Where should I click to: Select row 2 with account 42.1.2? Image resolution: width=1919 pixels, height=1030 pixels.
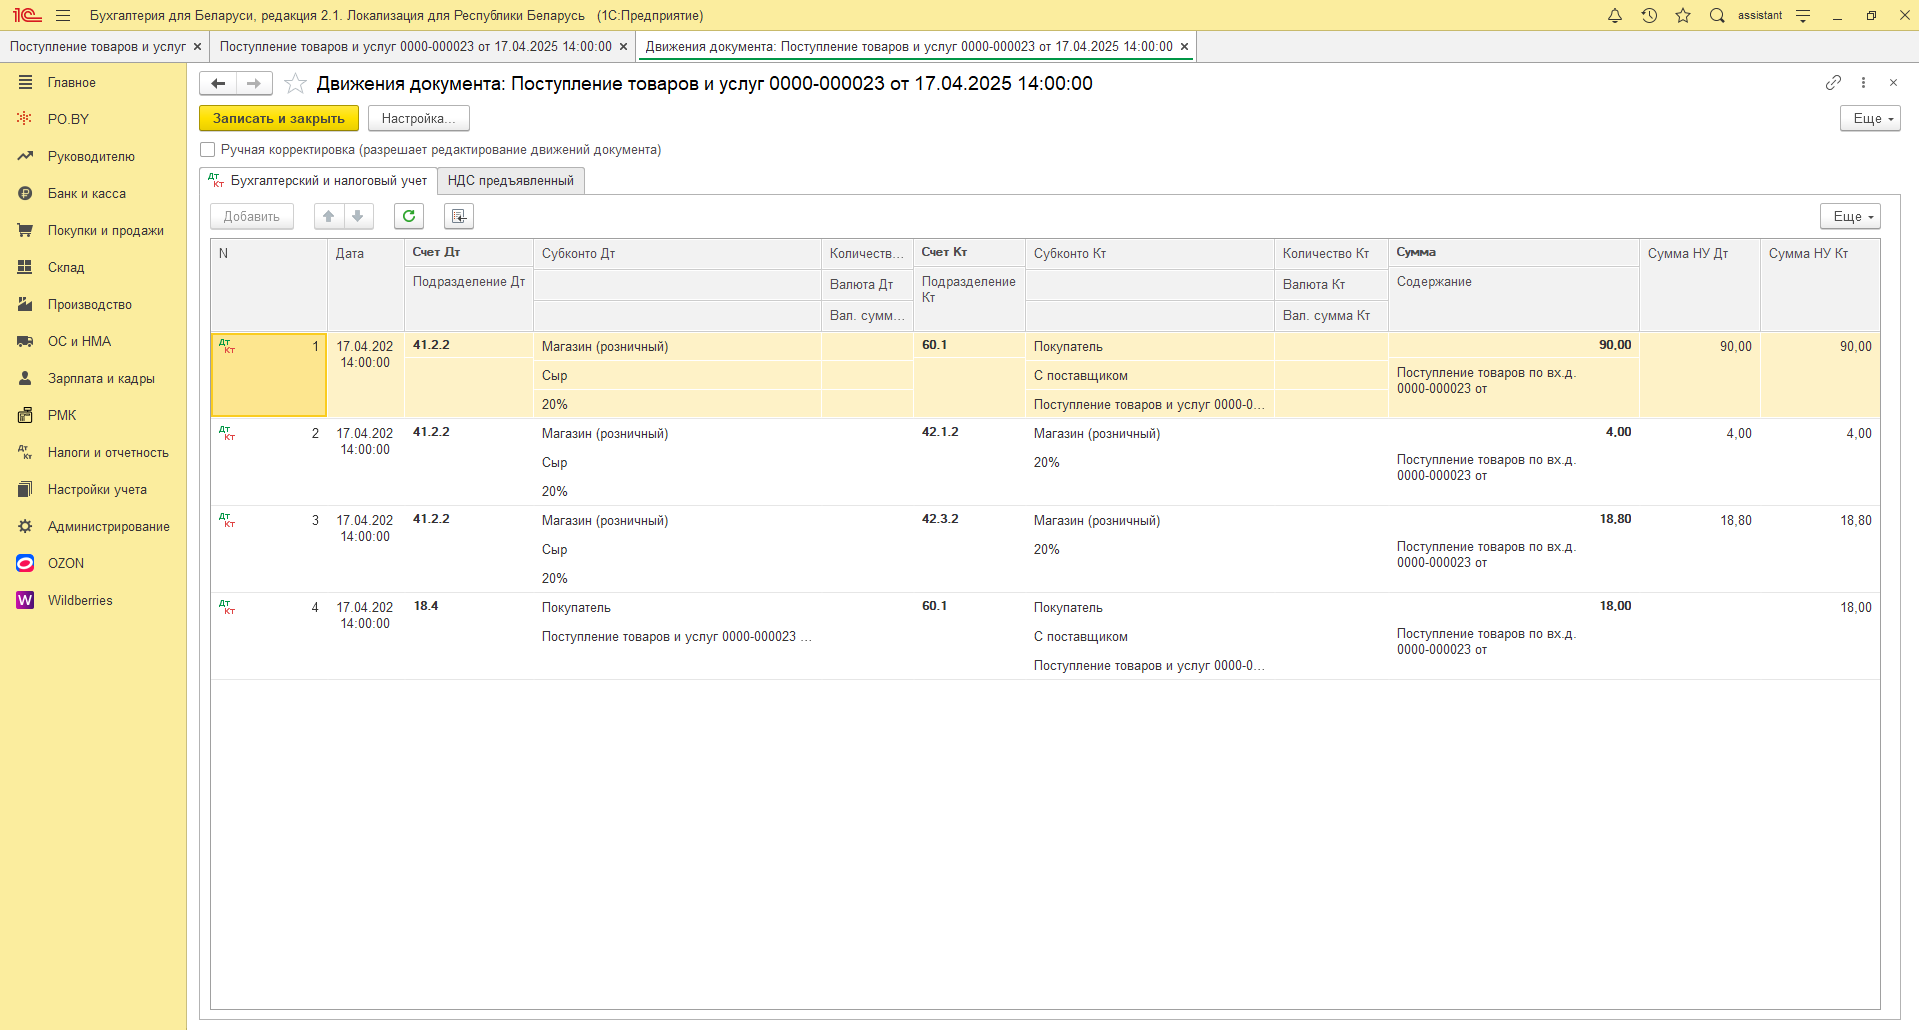pyautogui.click(x=939, y=433)
